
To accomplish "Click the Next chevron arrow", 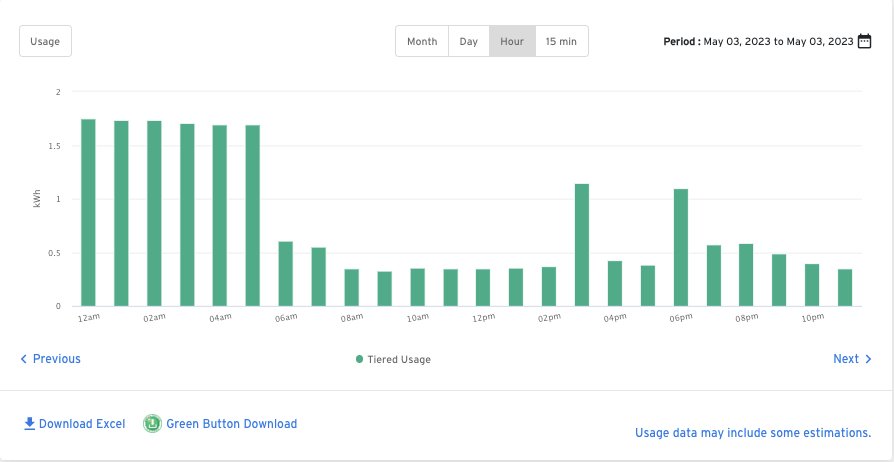I will click(x=868, y=359).
